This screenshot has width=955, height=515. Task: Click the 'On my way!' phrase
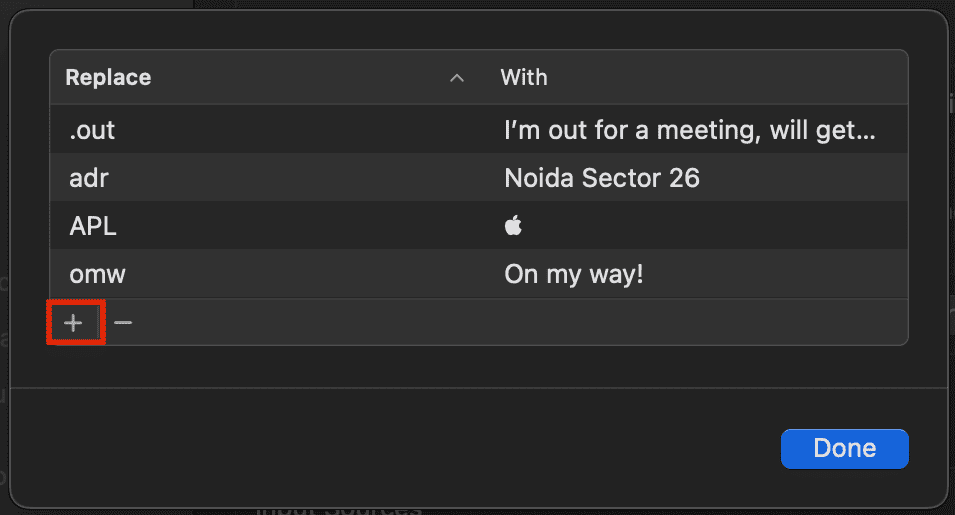tap(574, 274)
